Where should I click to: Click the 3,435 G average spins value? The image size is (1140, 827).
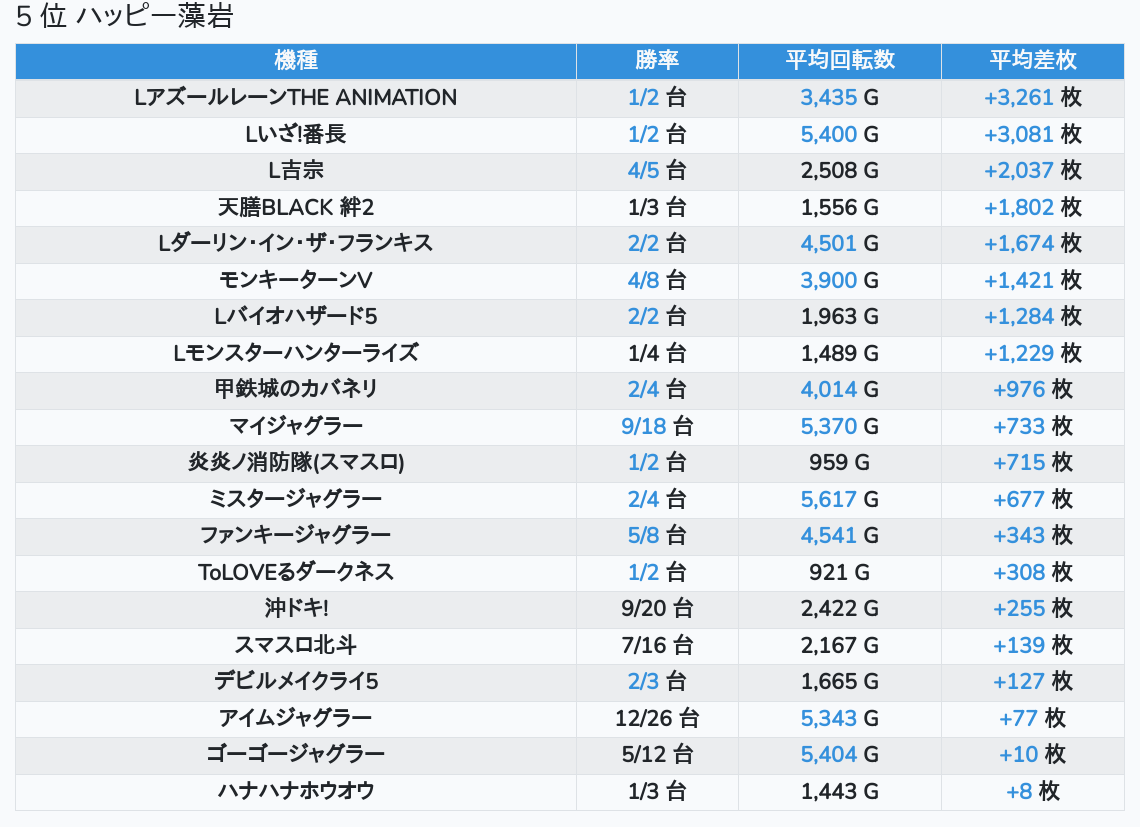(x=840, y=97)
